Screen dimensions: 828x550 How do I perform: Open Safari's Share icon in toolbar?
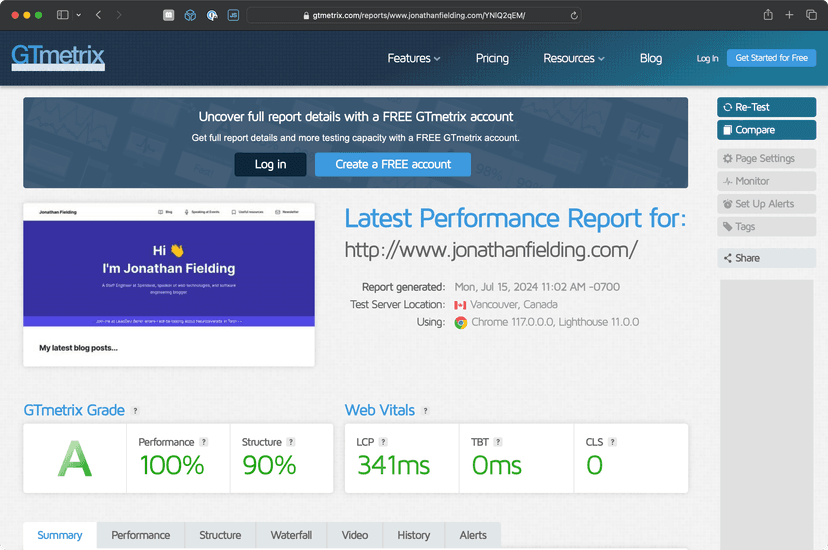click(x=768, y=15)
